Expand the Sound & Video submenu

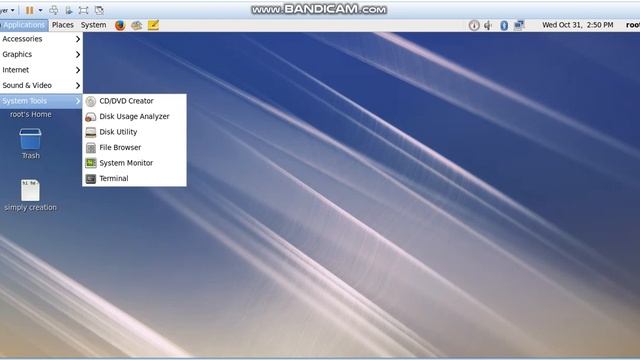(41, 85)
